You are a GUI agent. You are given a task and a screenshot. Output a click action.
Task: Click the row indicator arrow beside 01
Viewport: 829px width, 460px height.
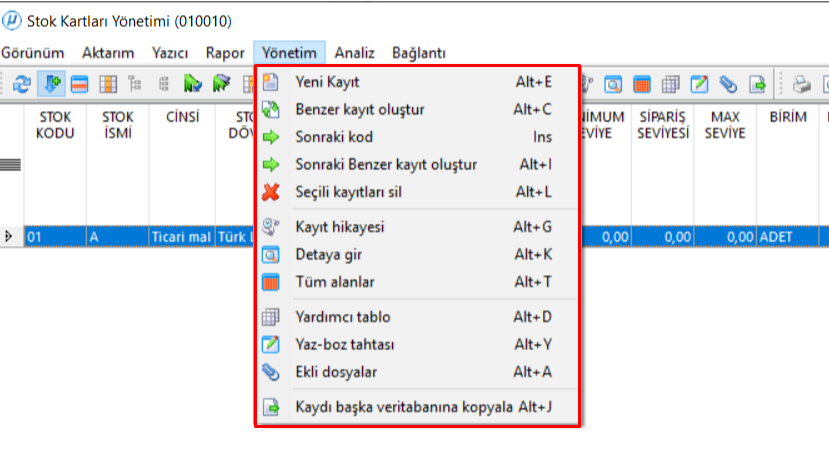[8, 236]
